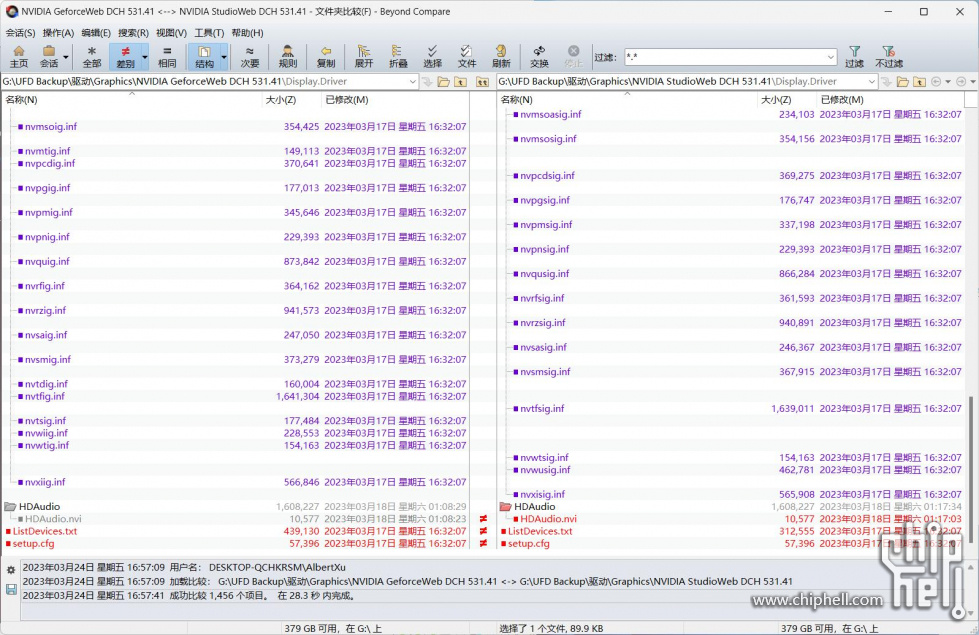Open the 编辑(E) menu

click(96, 33)
